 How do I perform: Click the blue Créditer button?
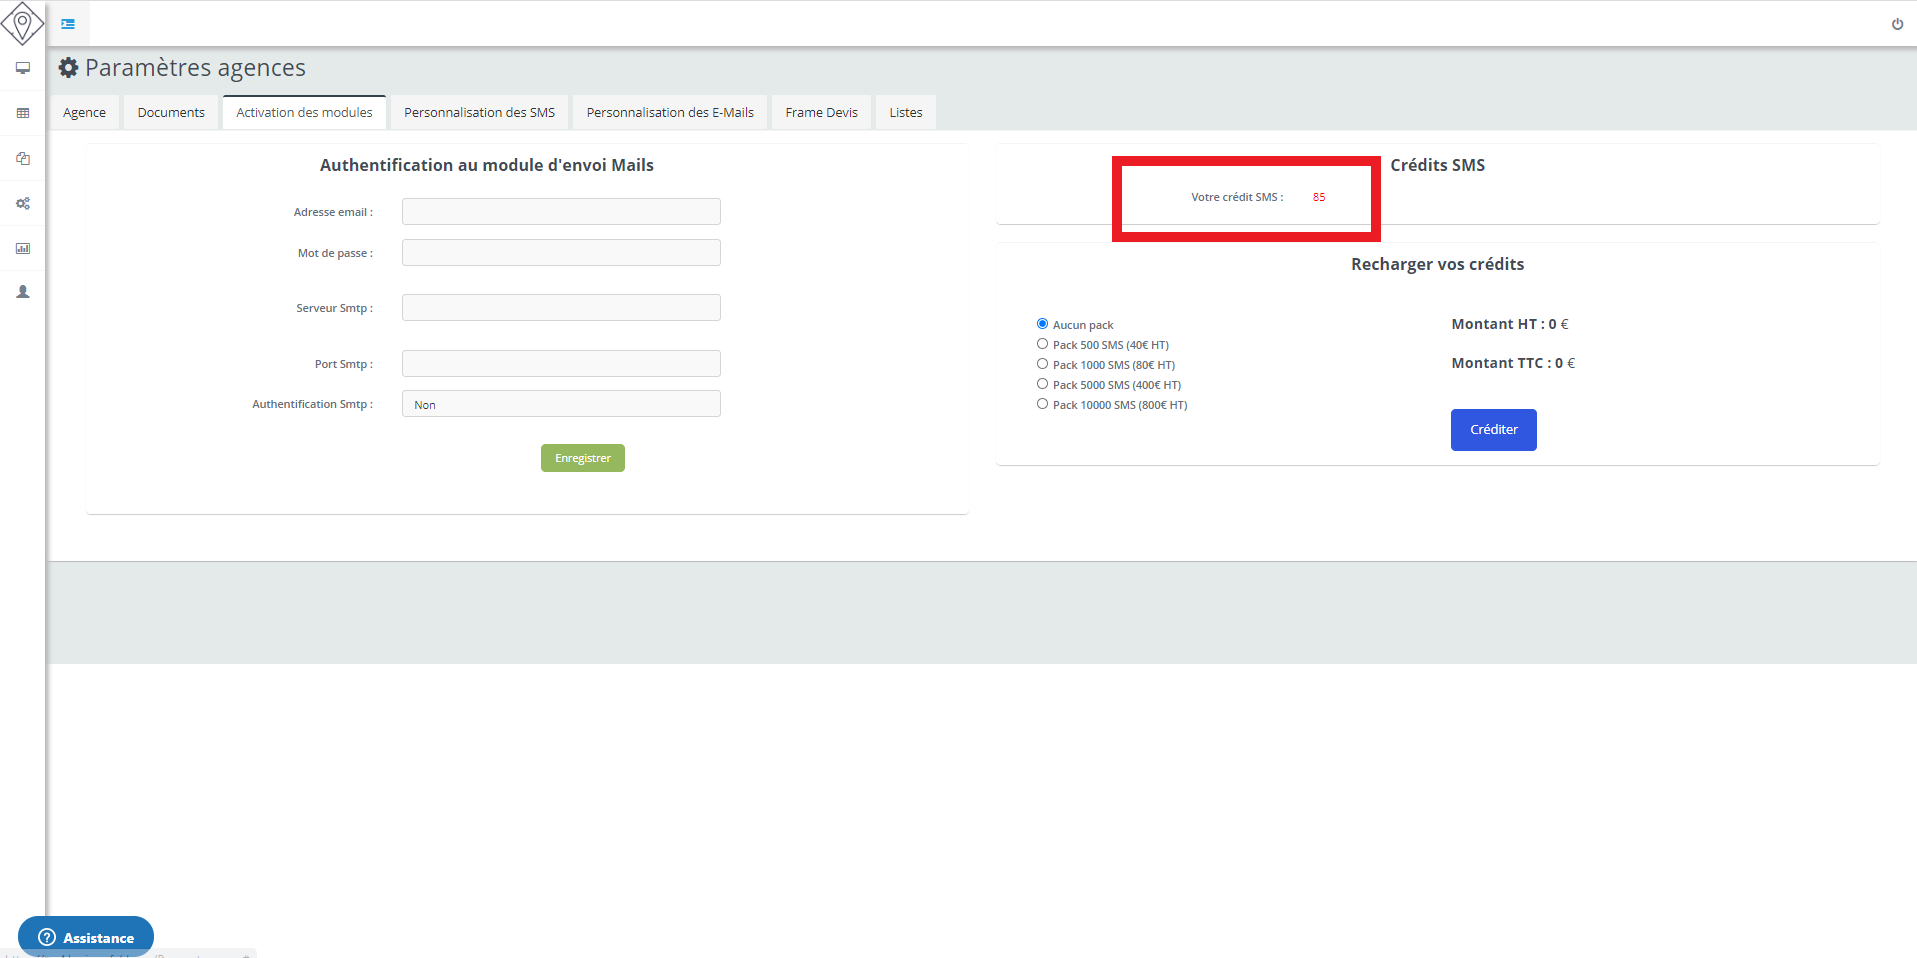(1493, 430)
